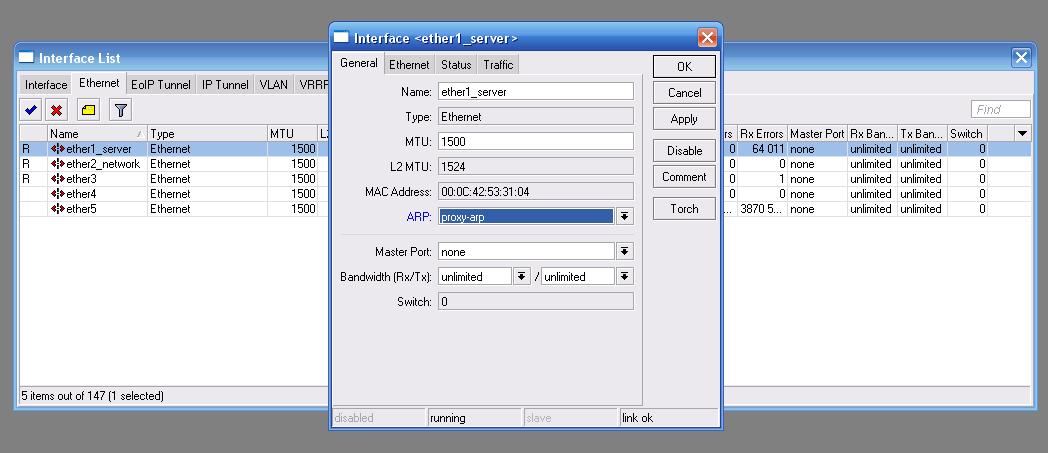Open the EoIP Tunnel tab
This screenshot has height=453, width=1048.
point(161,85)
